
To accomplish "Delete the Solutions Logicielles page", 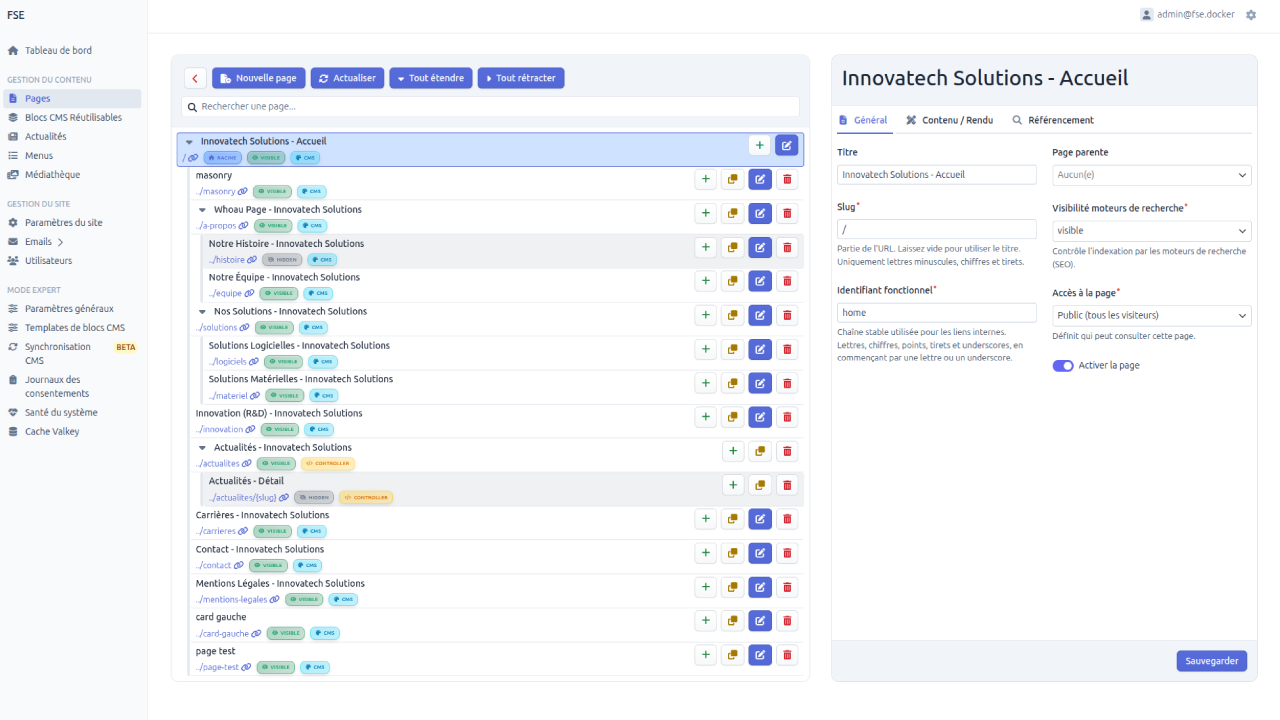I will pyautogui.click(x=787, y=349).
